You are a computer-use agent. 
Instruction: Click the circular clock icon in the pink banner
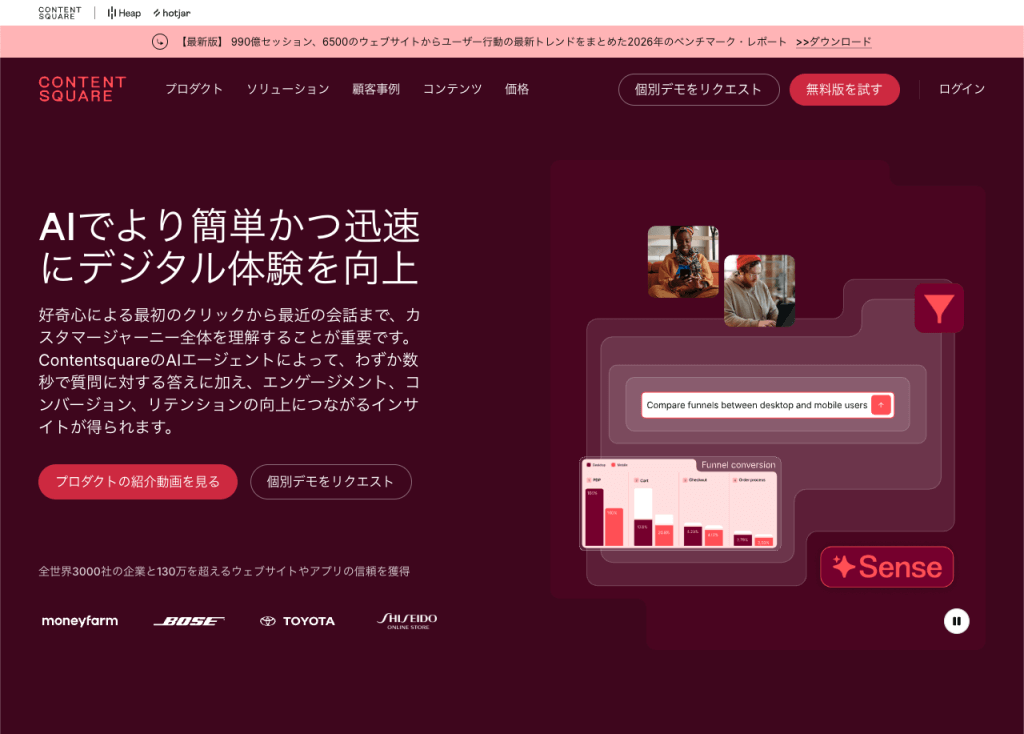pos(161,43)
